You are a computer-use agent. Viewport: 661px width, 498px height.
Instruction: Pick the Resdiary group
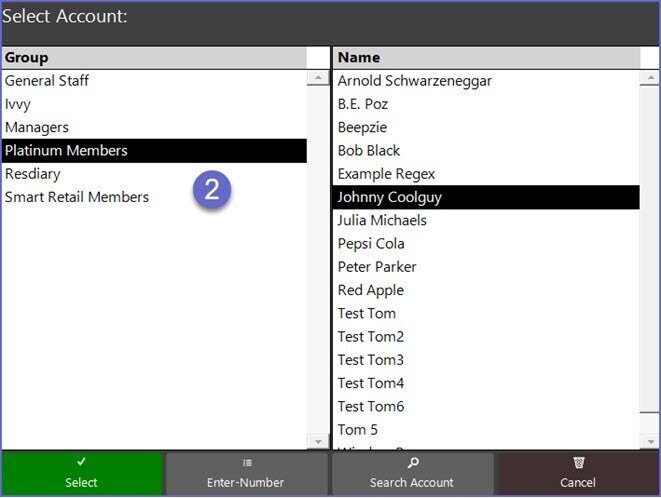point(33,174)
